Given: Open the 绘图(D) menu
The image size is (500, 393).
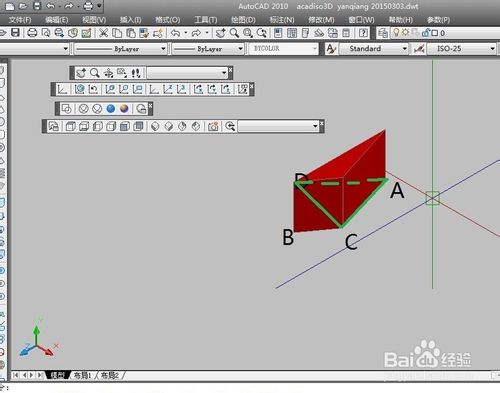Looking at the screenshot, I should coord(243,20).
